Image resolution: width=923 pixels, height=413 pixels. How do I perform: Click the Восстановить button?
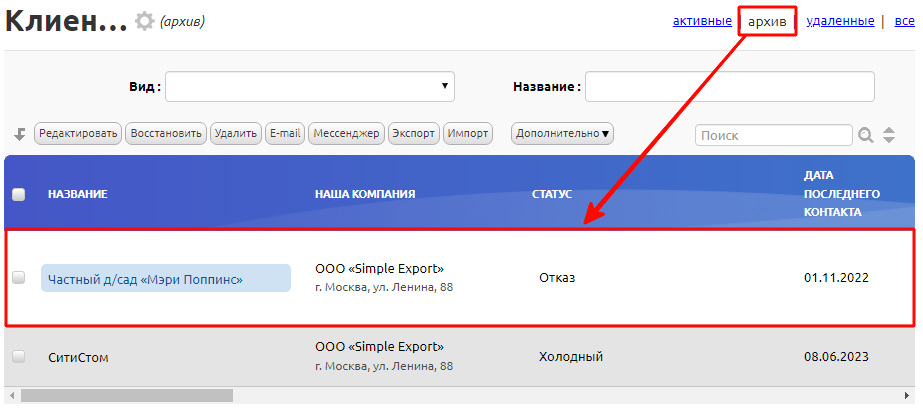pyautogui.click(x=166, y=134)
